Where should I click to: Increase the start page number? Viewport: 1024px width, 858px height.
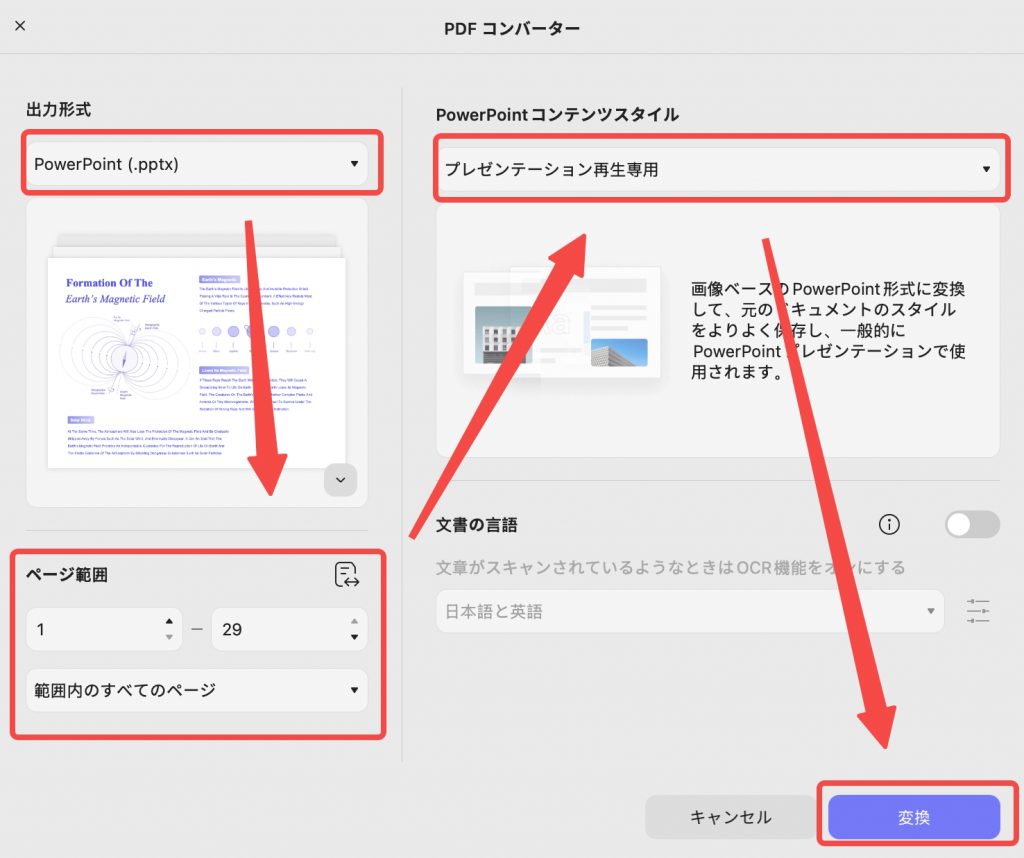169,621
